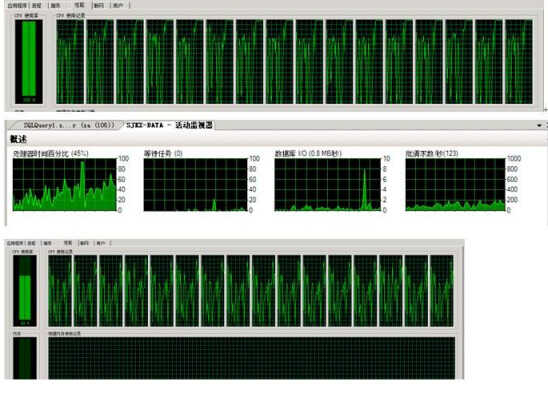Open 应用程序 tab in lower Task Manager
This screenshot has height=398, width=548.
pyautogui.click(x=15, y=243)
